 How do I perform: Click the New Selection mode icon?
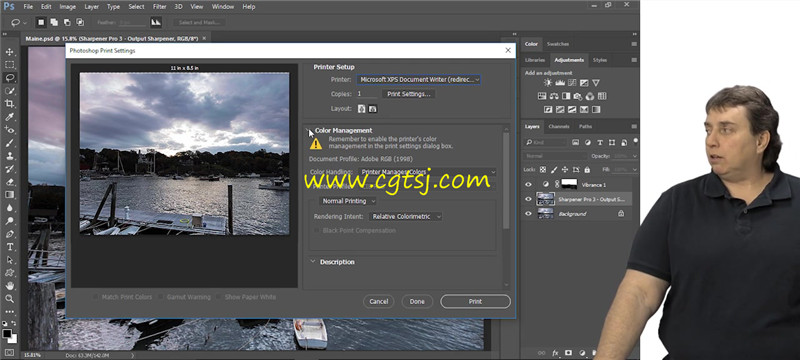[42, 22]
